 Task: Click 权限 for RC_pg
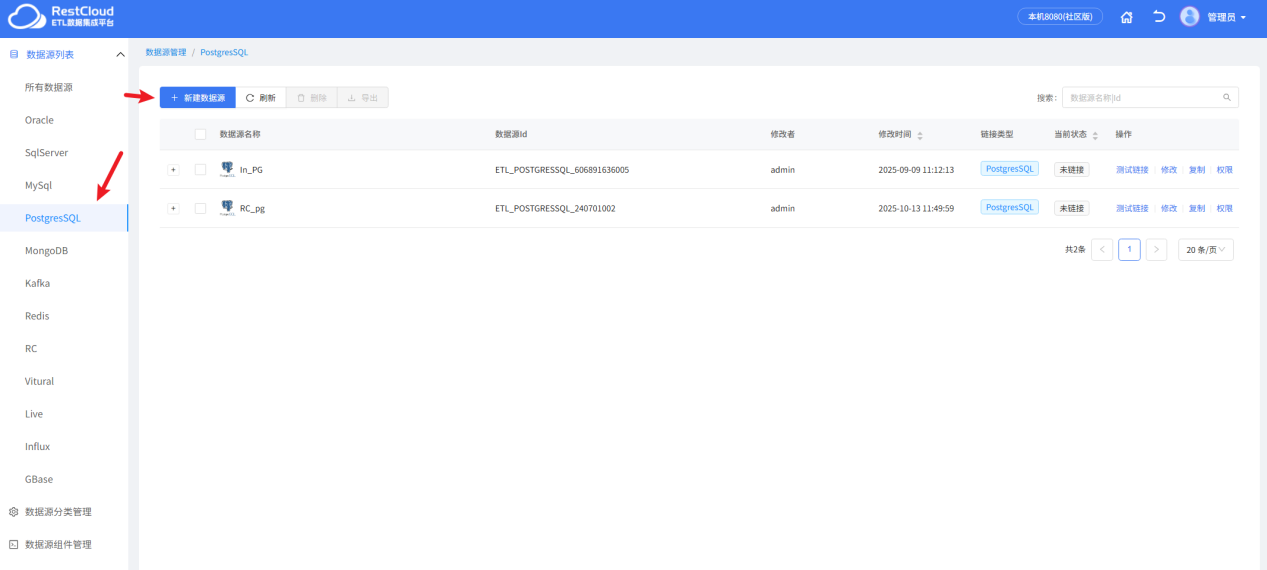(1225, 209)
